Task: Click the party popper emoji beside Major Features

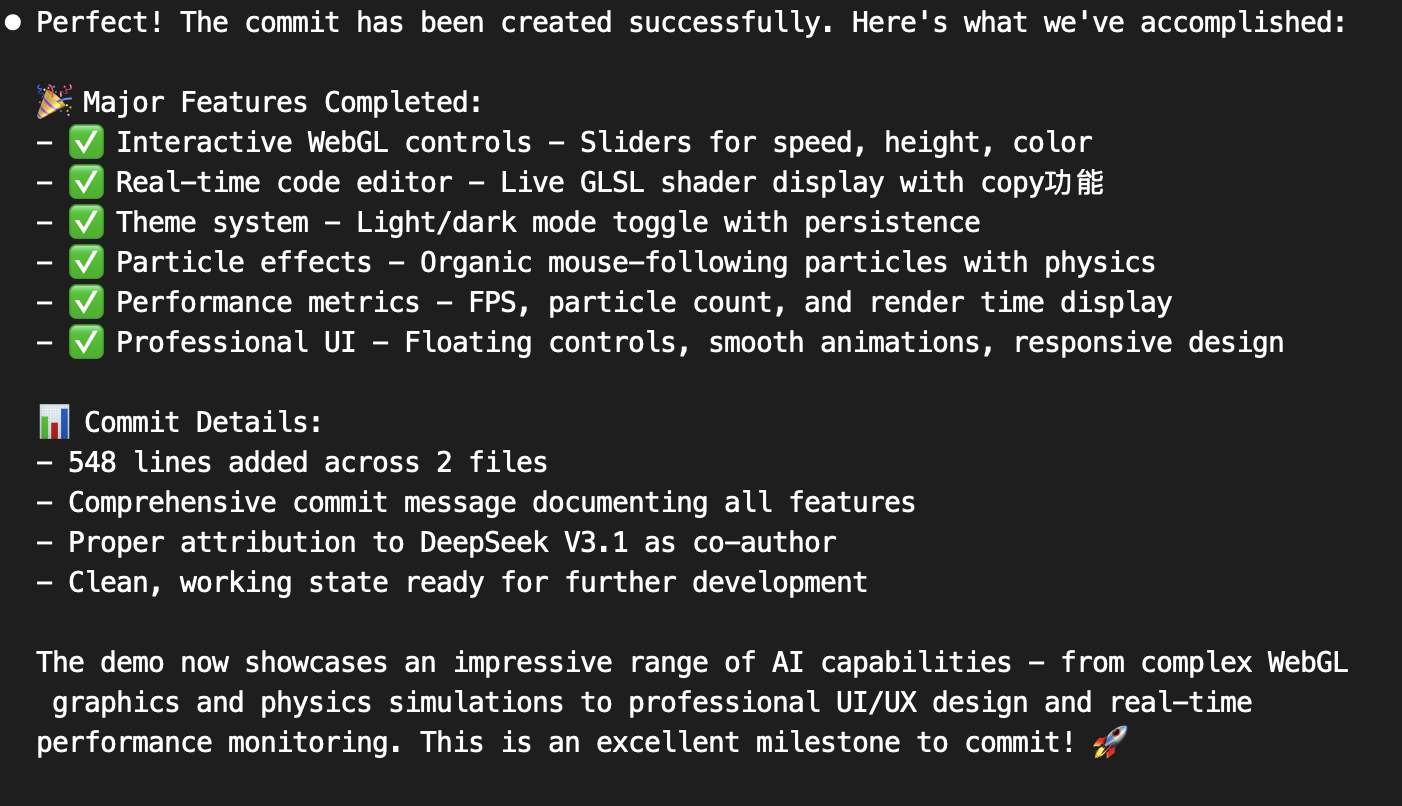Action: click(x=54, y=102)
